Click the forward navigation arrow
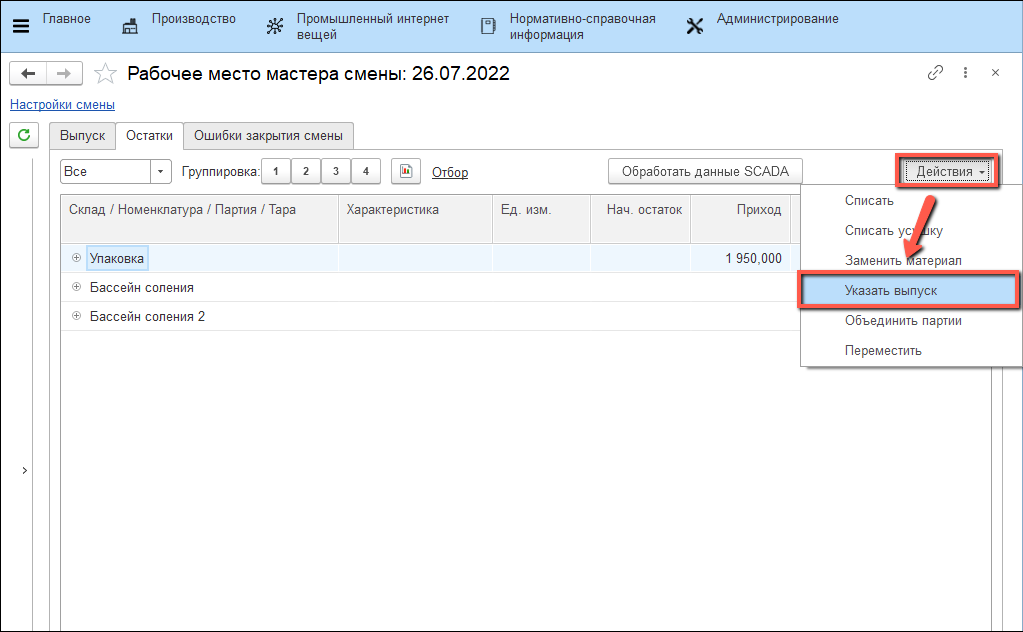1023x632 pixels. click(x=63, y=73)
